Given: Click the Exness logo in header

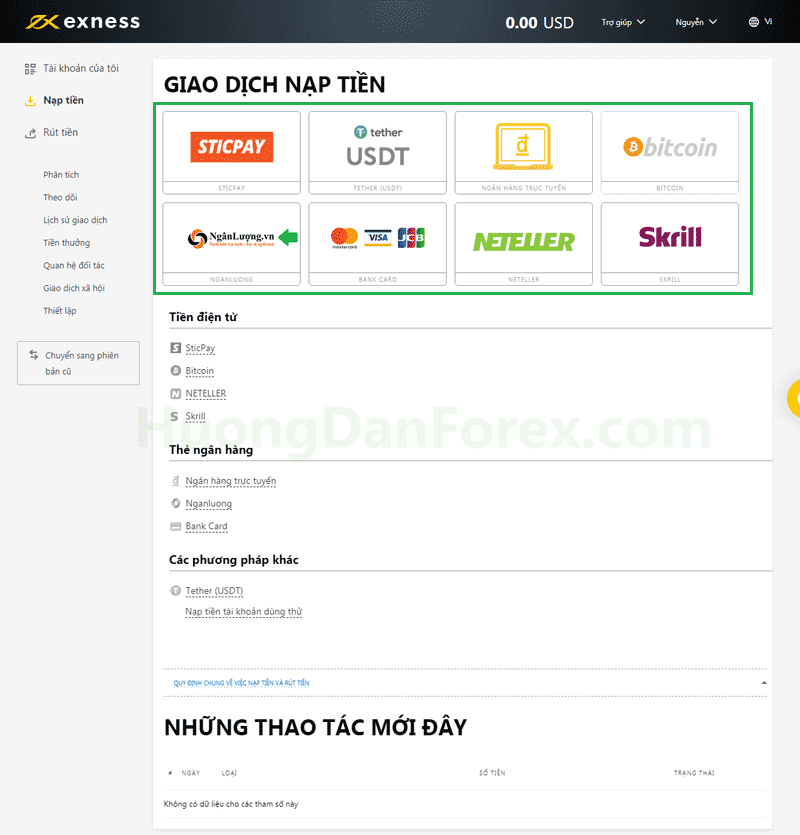Looking at the screenshot, I should [83, 22].
